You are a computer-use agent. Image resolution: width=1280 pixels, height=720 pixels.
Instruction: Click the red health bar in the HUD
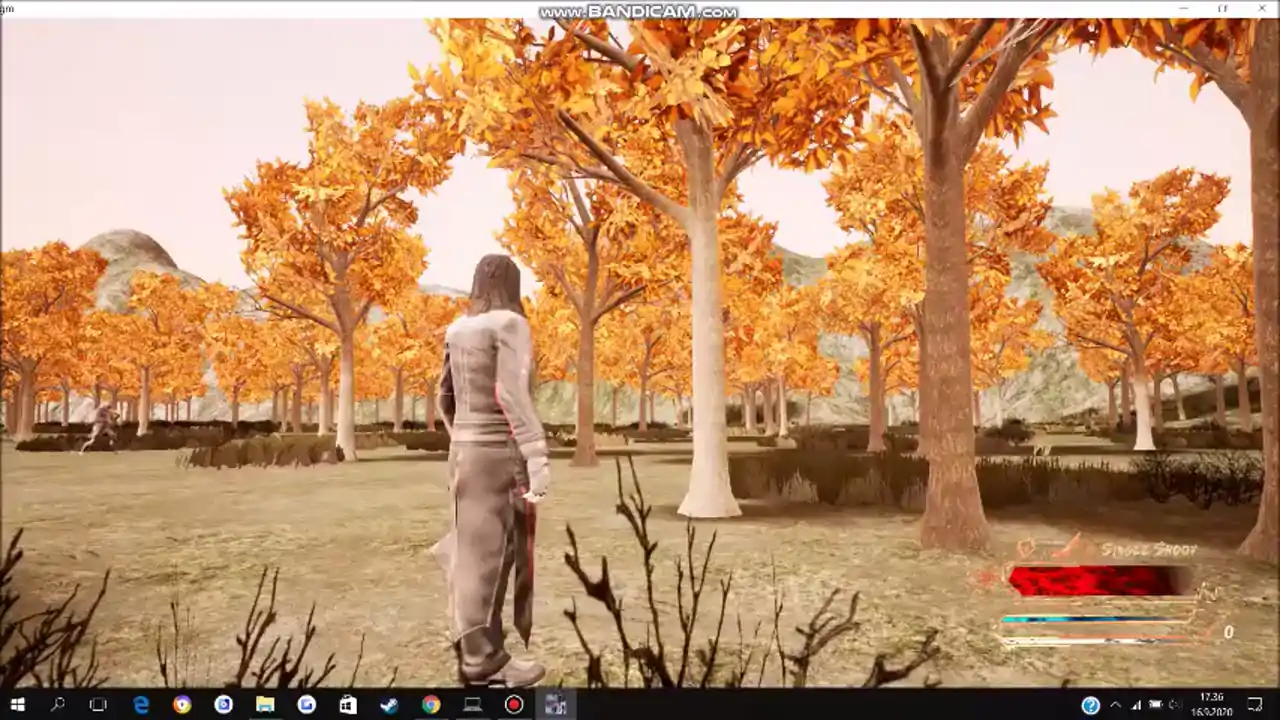tap(1098, 581)
